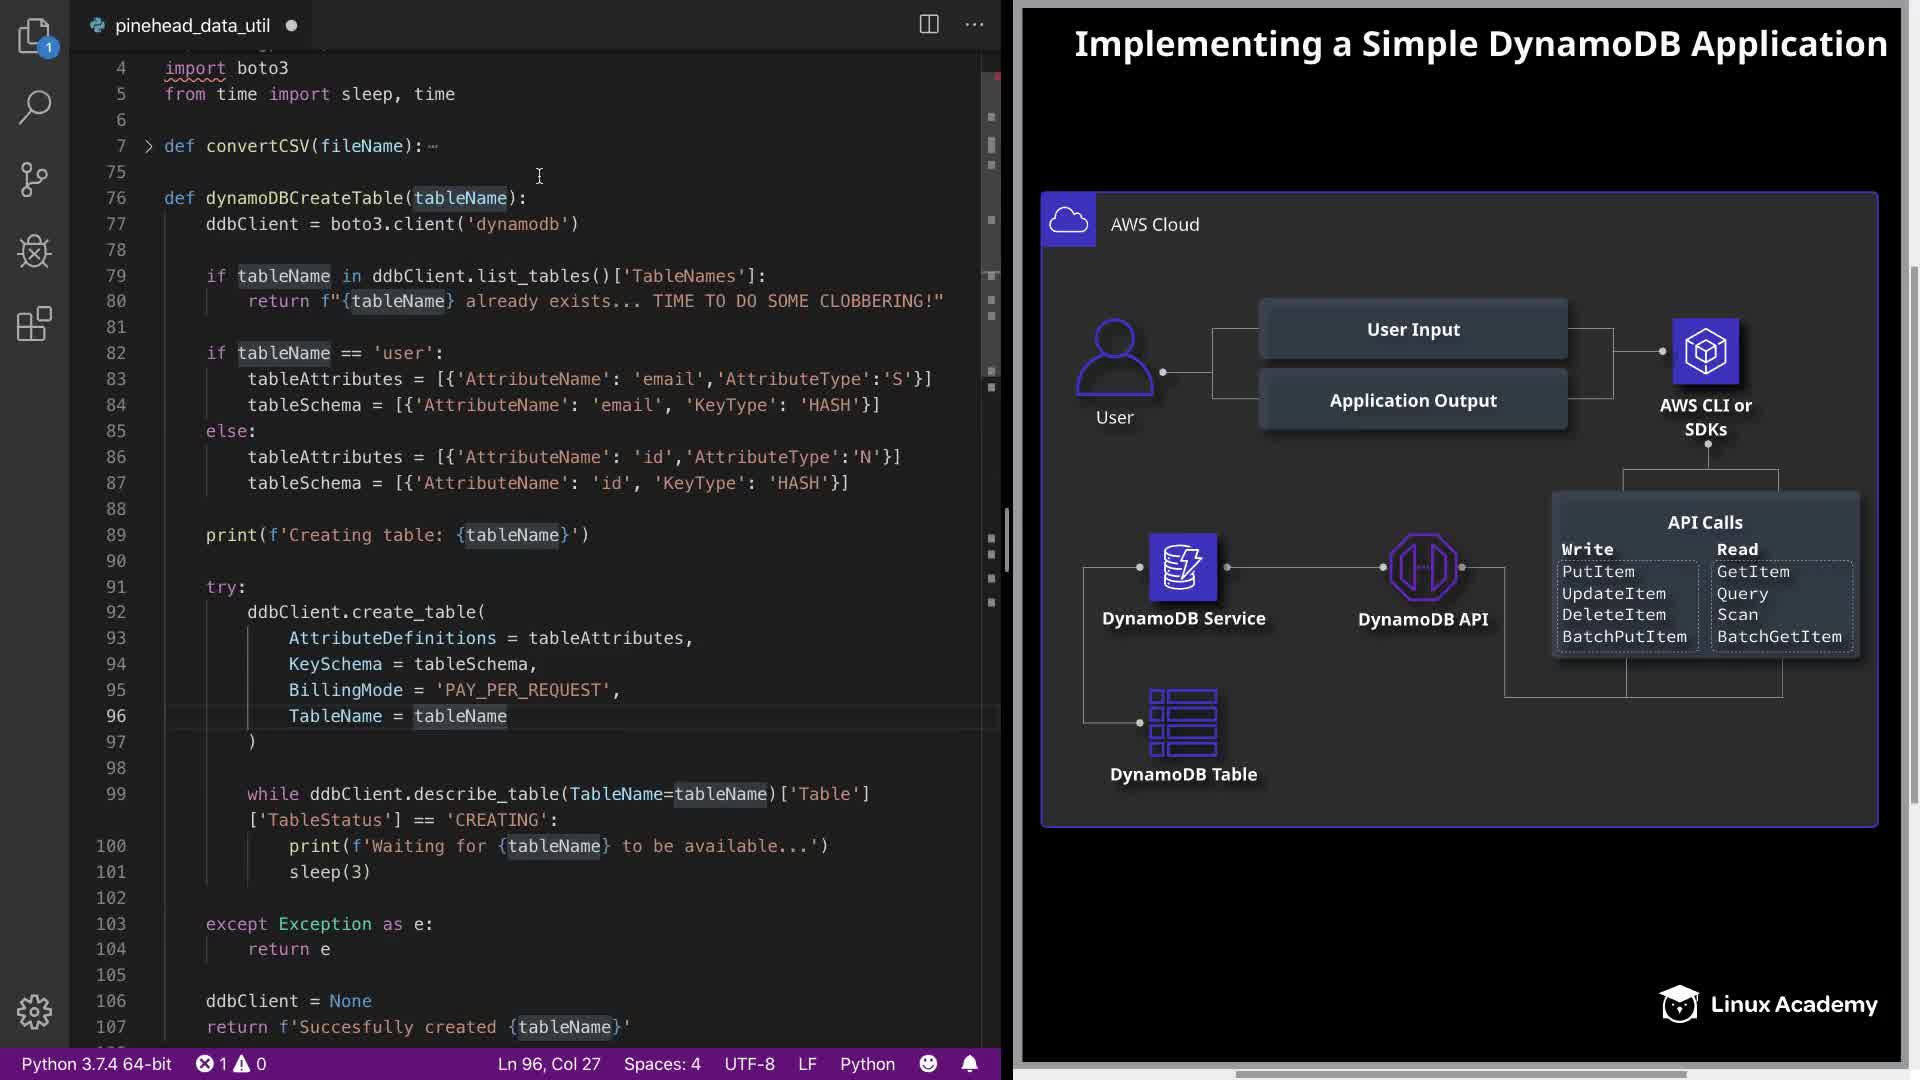Screen dimensions: 1920x1080
Task: Select Python language mode in status bar
Action: point(867,1064)
